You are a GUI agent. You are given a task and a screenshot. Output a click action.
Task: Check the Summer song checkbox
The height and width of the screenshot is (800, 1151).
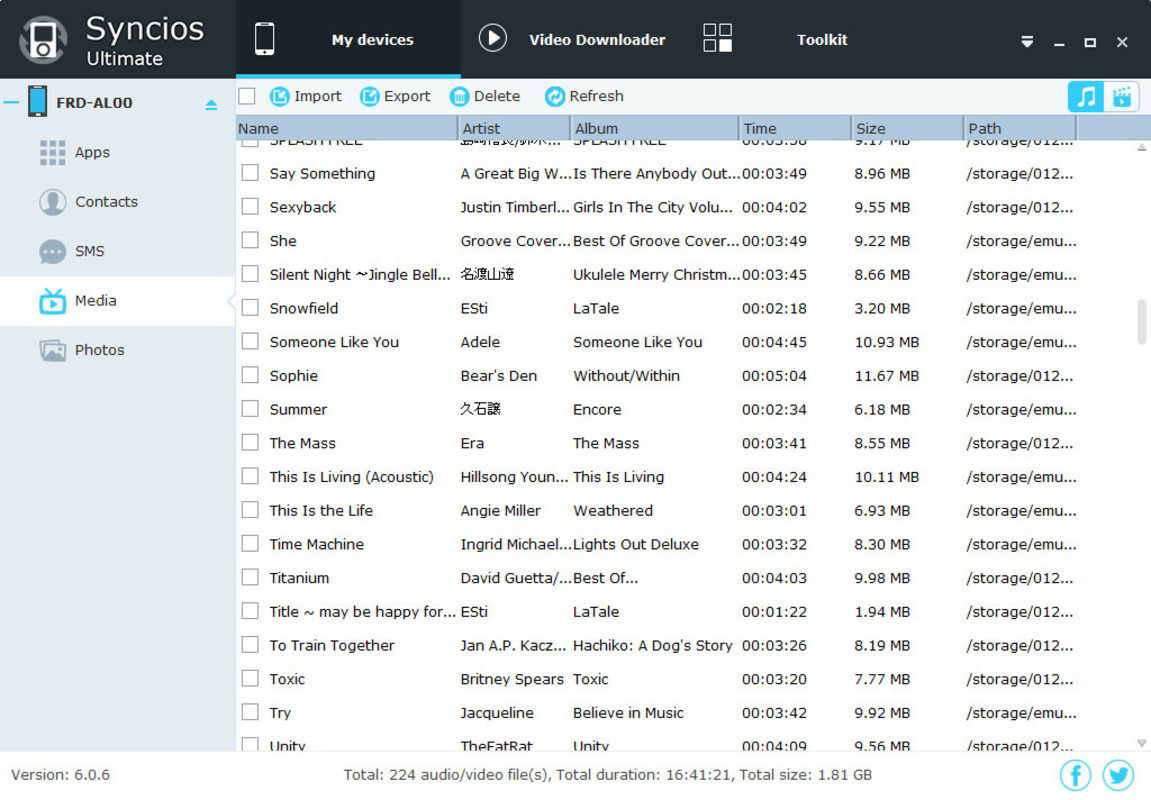click(250, 409)
